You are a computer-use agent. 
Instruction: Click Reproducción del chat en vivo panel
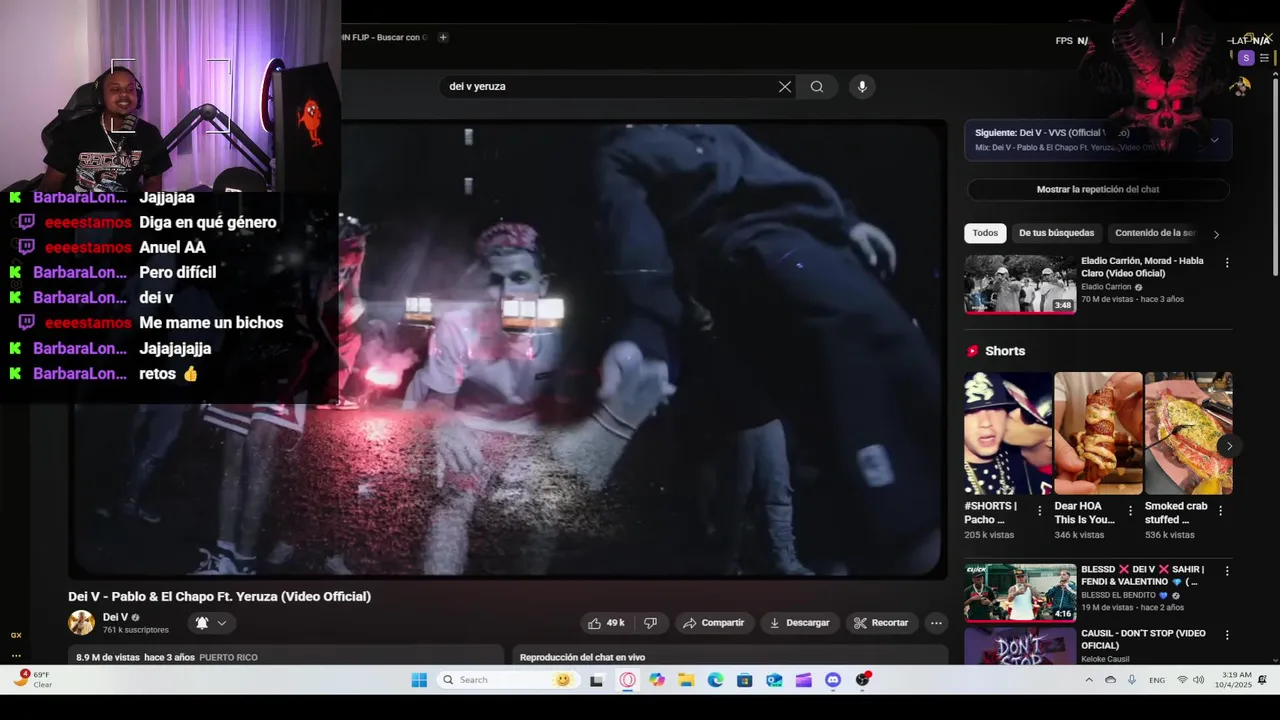coord(728,656)
